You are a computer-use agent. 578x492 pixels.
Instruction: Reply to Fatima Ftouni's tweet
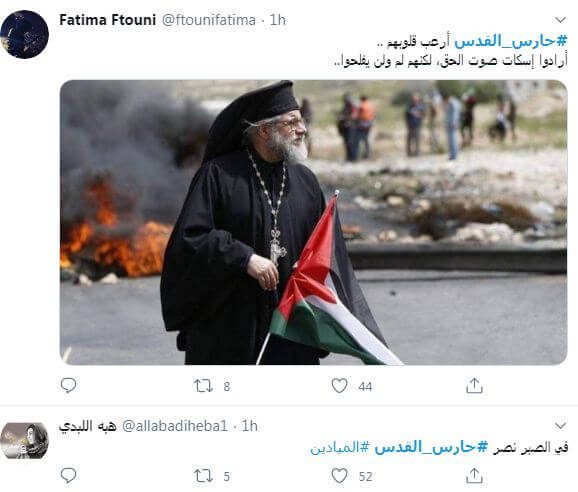pos(68,385)
